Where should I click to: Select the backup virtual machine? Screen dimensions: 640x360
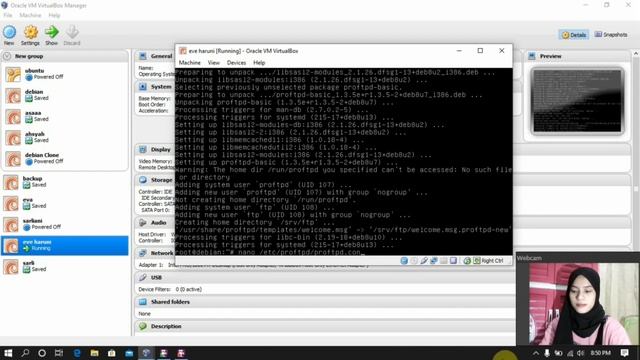65,182
